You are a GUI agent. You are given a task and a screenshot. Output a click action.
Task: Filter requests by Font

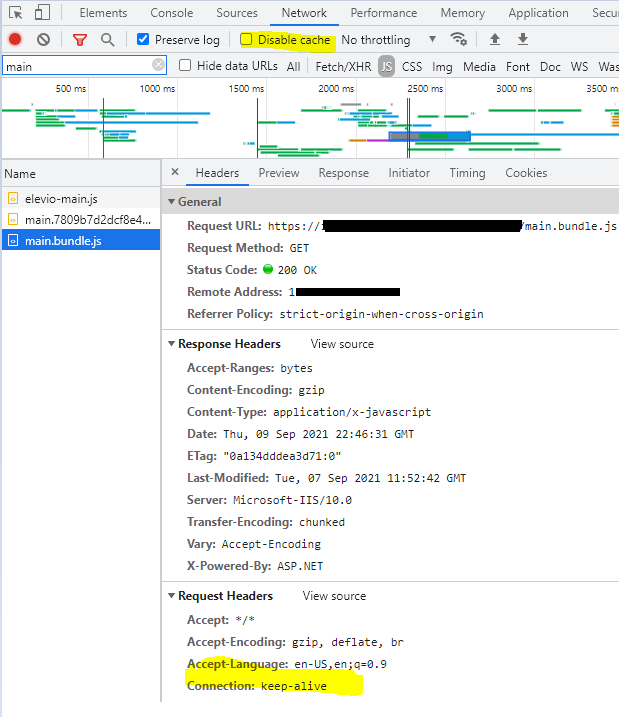coord(518,67)
